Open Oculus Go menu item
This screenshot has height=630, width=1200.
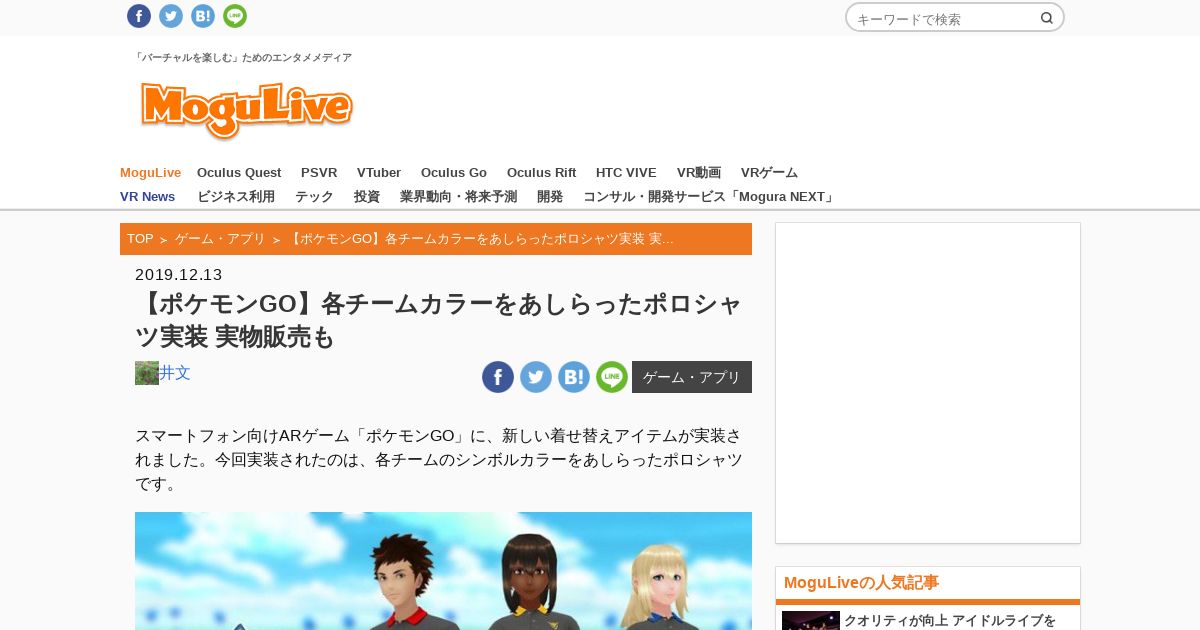click(x=454, y=173)
